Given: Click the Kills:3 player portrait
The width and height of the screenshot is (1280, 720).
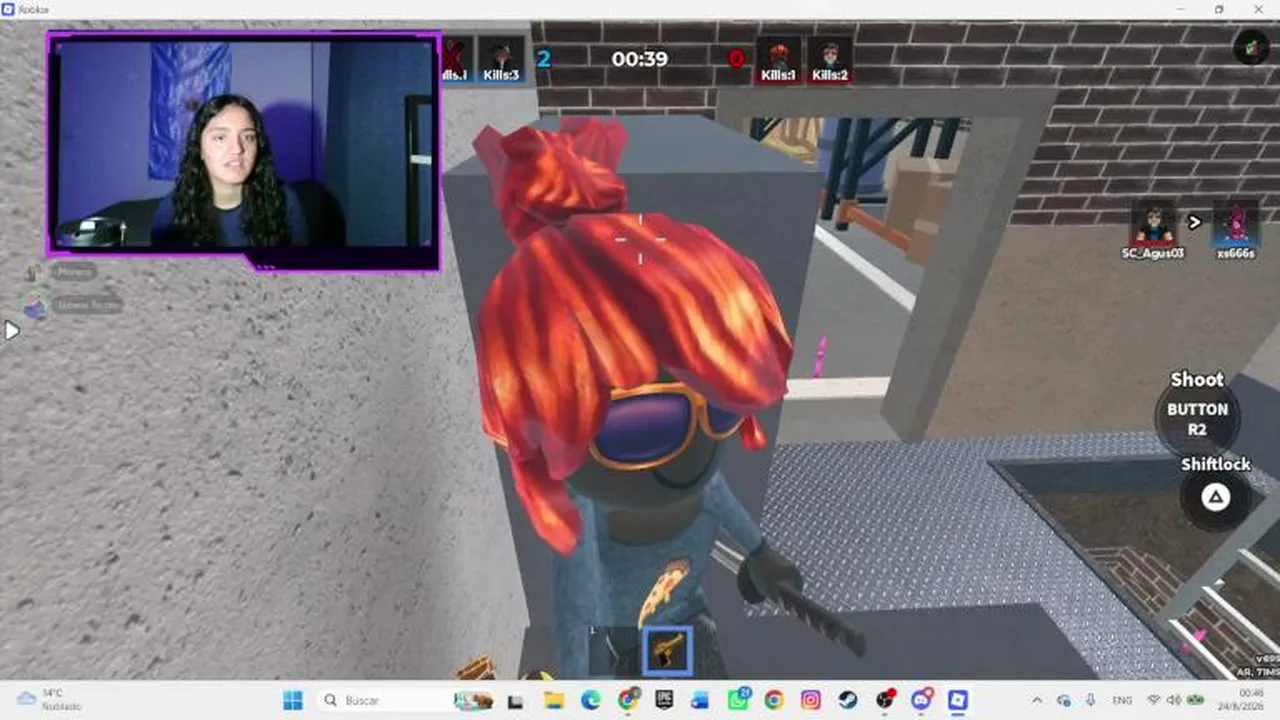Looking at the screenshot, I should (501, 60).
